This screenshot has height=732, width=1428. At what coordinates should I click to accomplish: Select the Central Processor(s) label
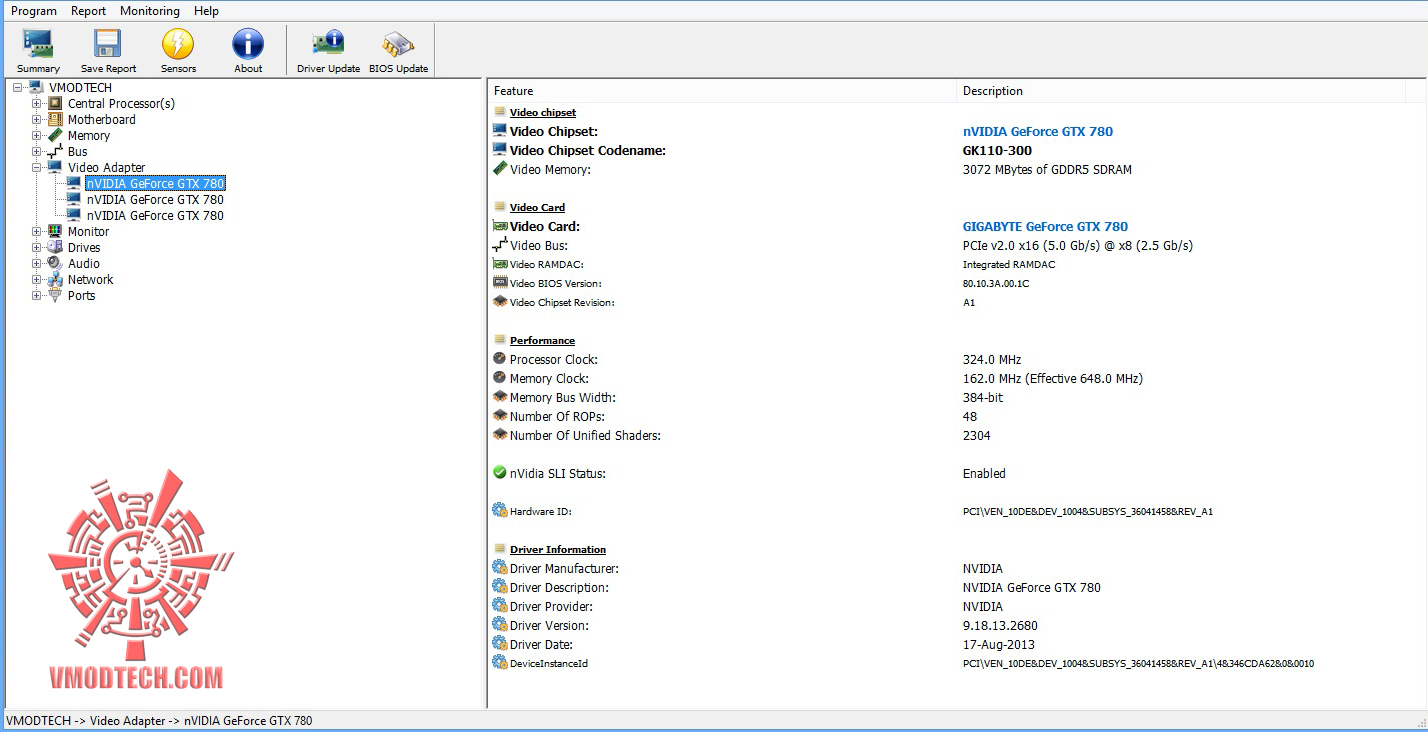pyautogui.click(x=121, y=103)
